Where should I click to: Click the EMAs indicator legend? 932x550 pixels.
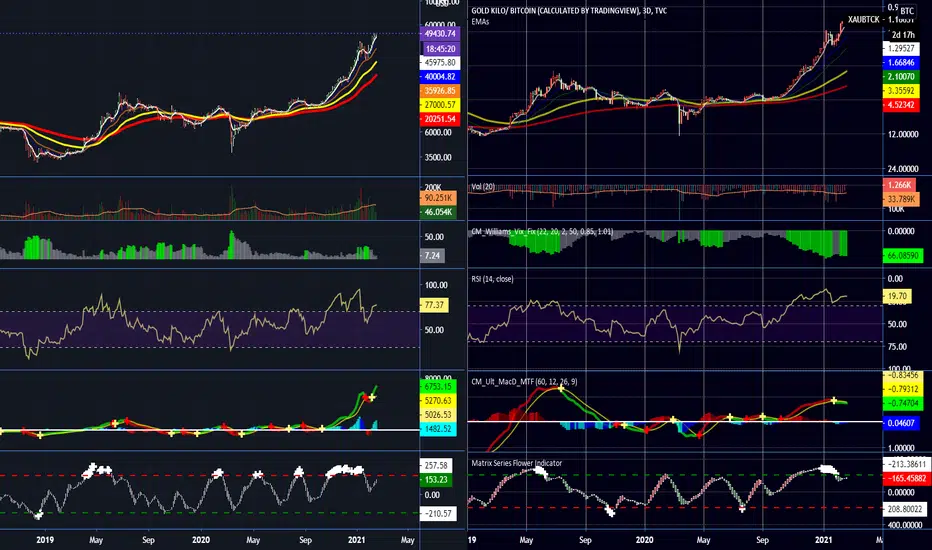pyautogui.click(x=480, y=21)
